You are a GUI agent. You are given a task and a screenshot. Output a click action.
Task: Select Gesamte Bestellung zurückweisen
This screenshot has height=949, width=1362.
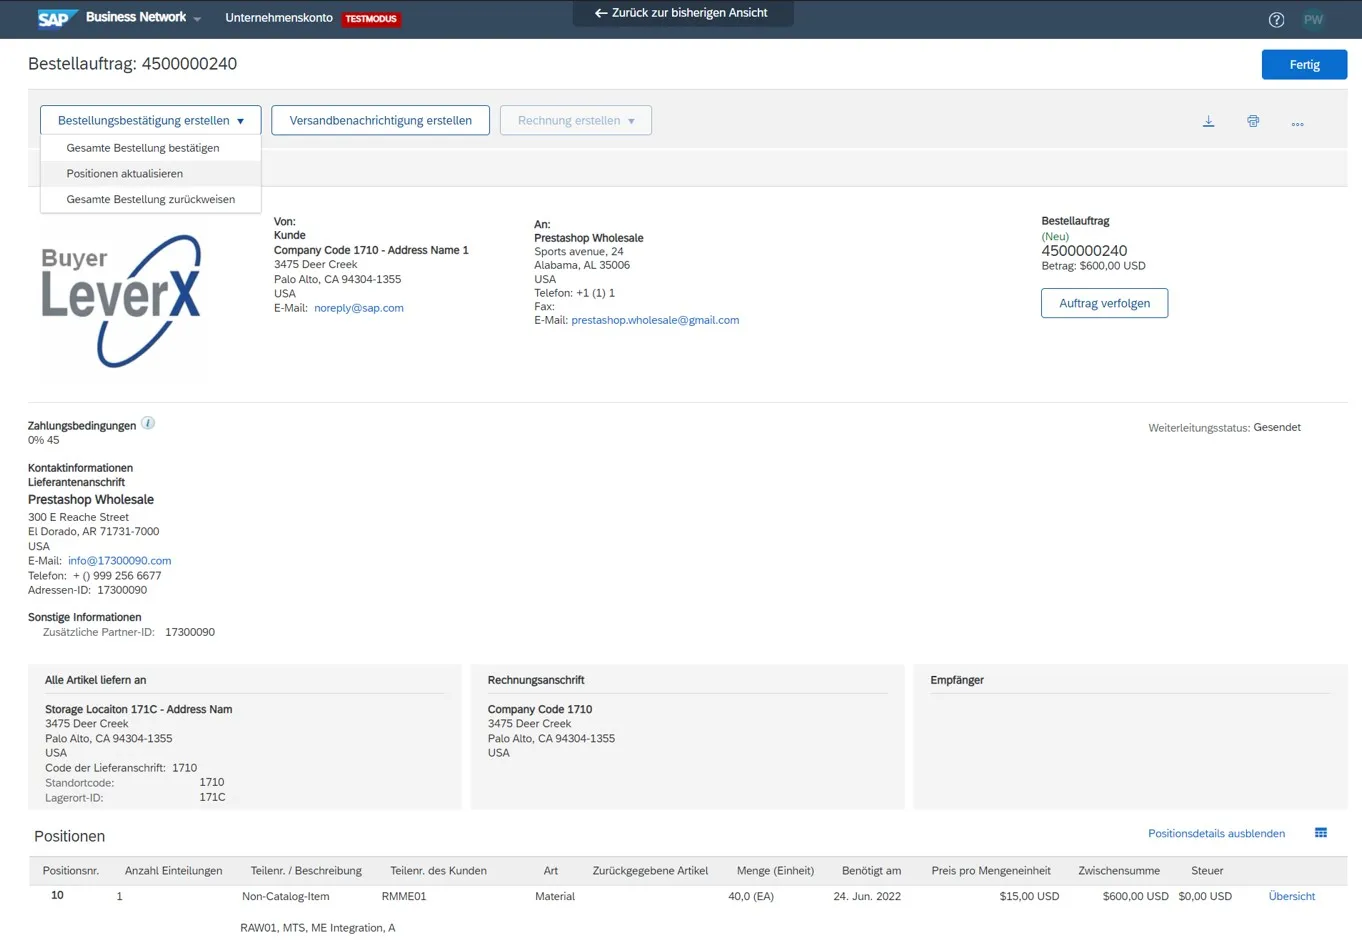click(151, 200)
